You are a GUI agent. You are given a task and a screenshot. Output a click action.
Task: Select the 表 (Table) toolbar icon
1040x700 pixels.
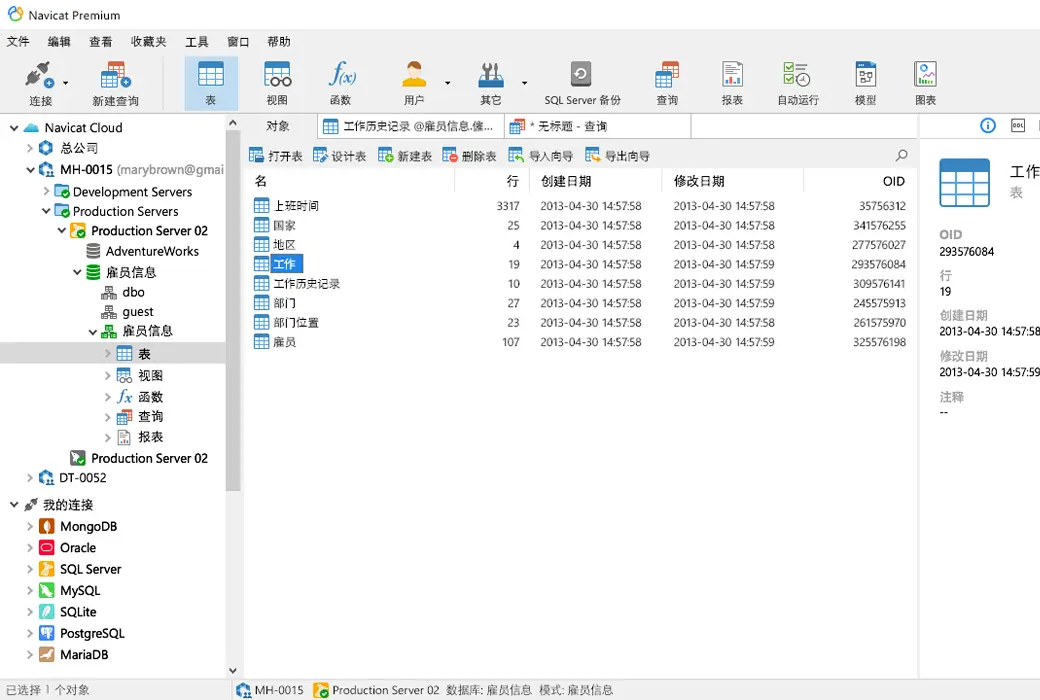[211, 84]
